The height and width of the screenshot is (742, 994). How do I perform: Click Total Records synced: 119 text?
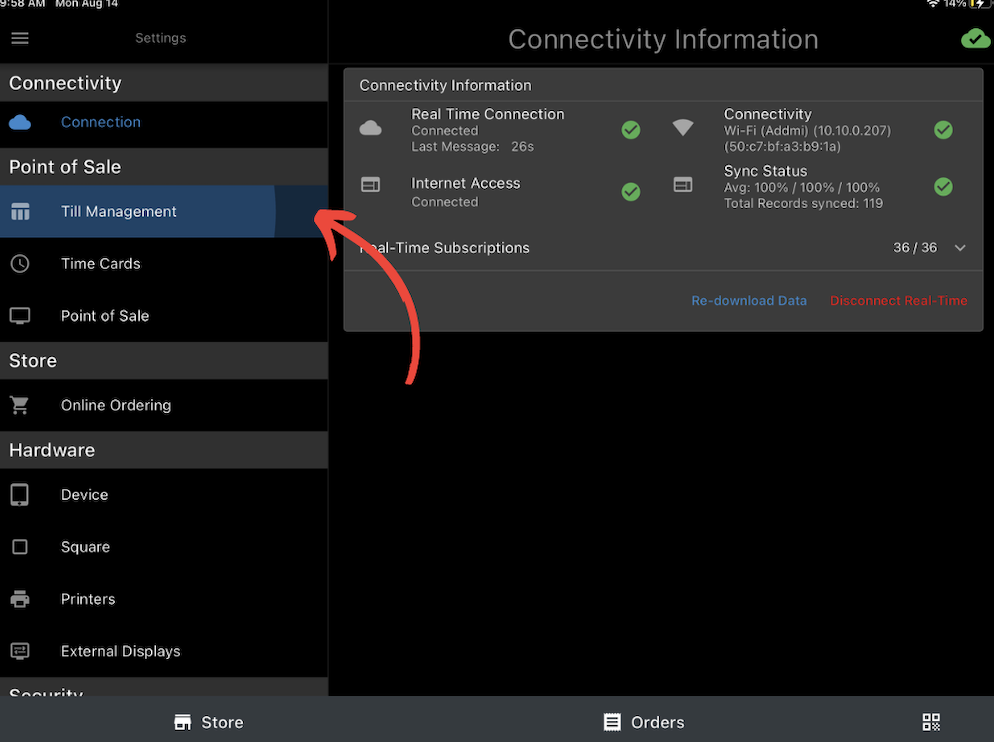tap(803, 204)
